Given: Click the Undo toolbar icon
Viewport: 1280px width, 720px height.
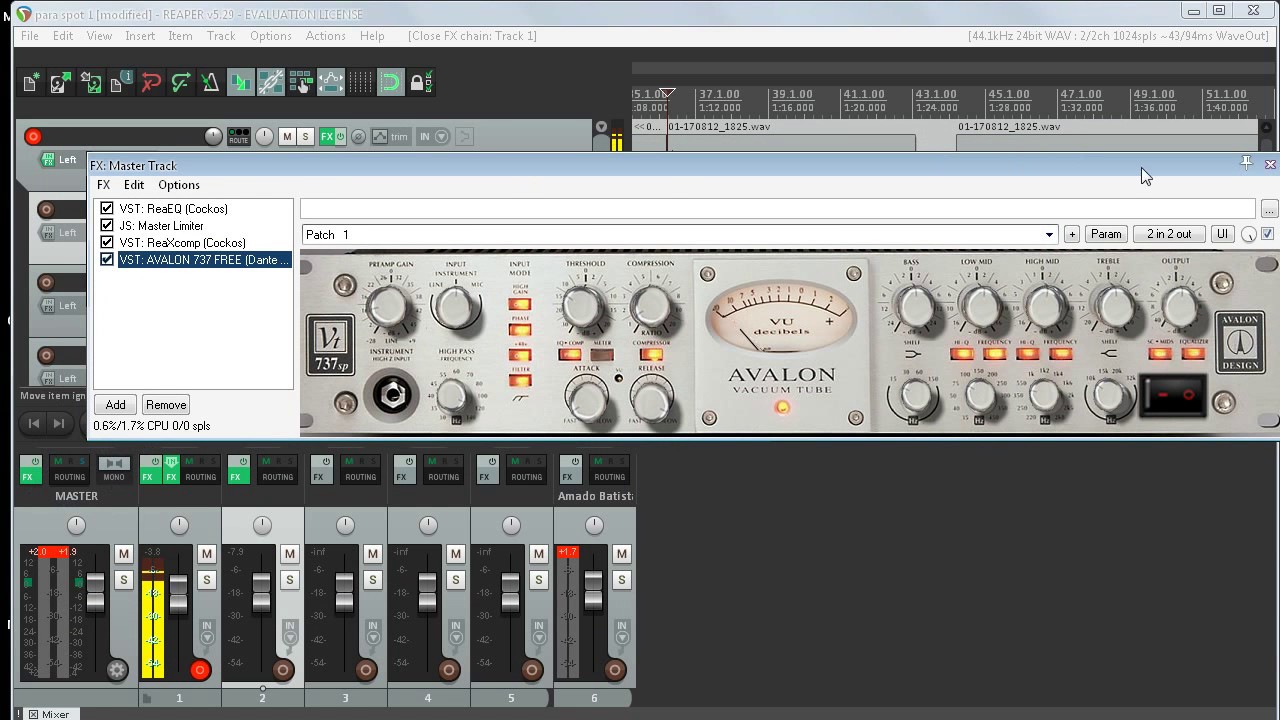Looking at the screenshot, I should click(151, 83).
